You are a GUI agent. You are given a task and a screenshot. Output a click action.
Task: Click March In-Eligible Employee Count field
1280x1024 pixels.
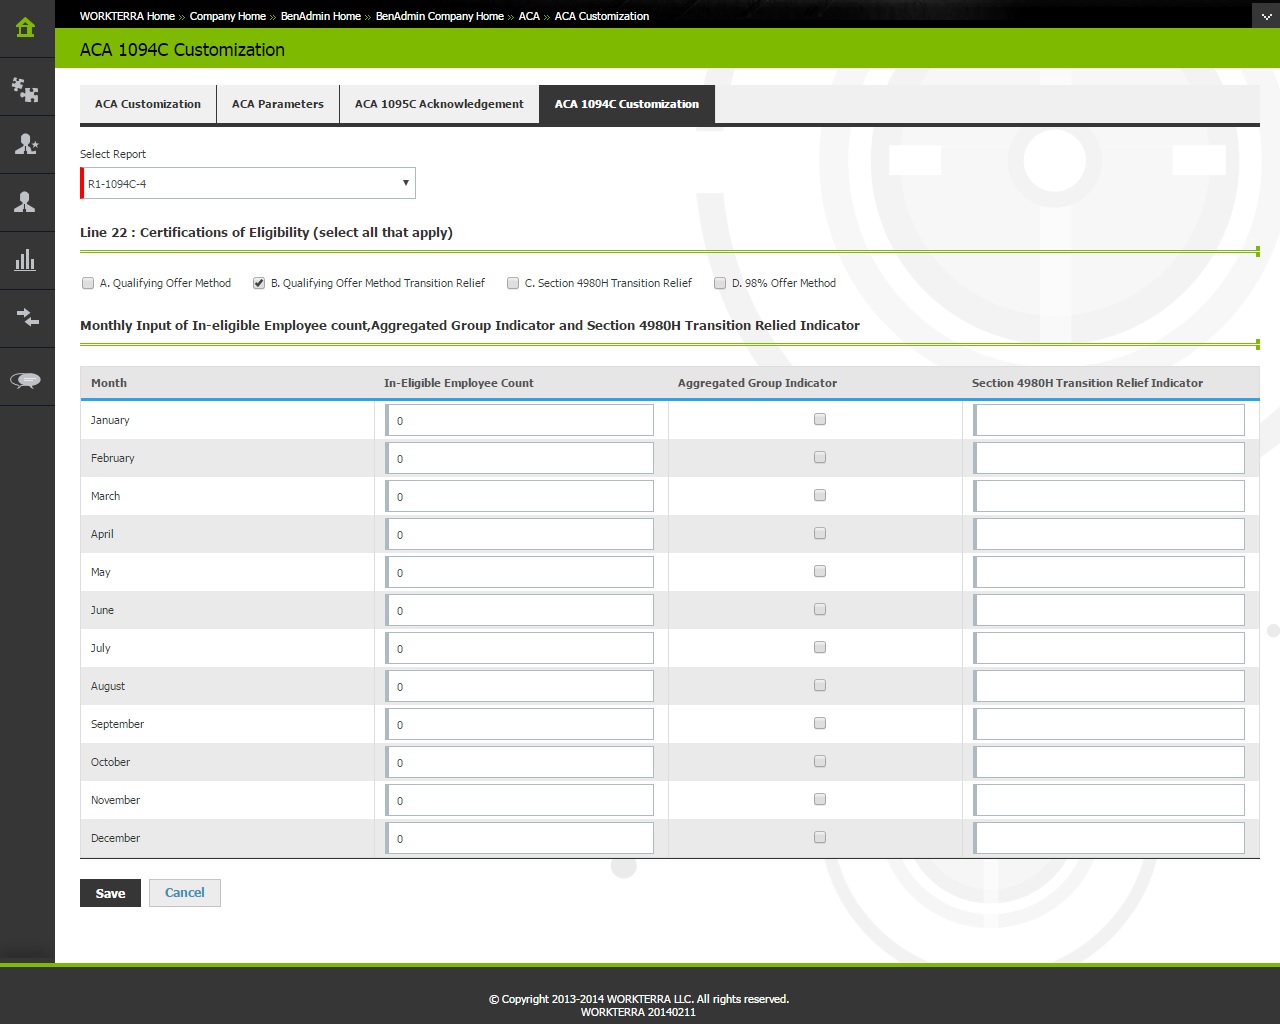[520, 496]
